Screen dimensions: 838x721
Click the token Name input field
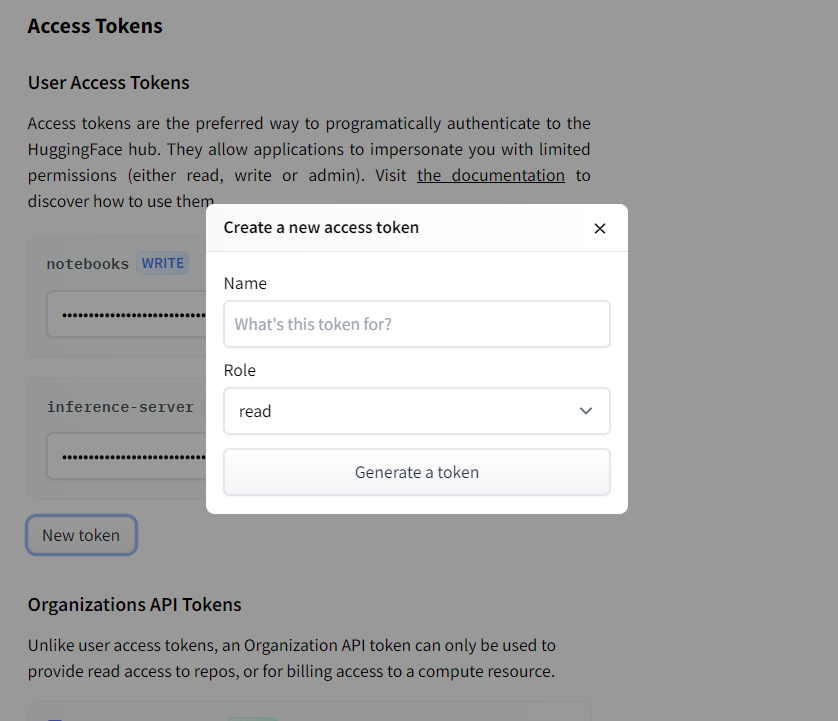coord(417,324)
